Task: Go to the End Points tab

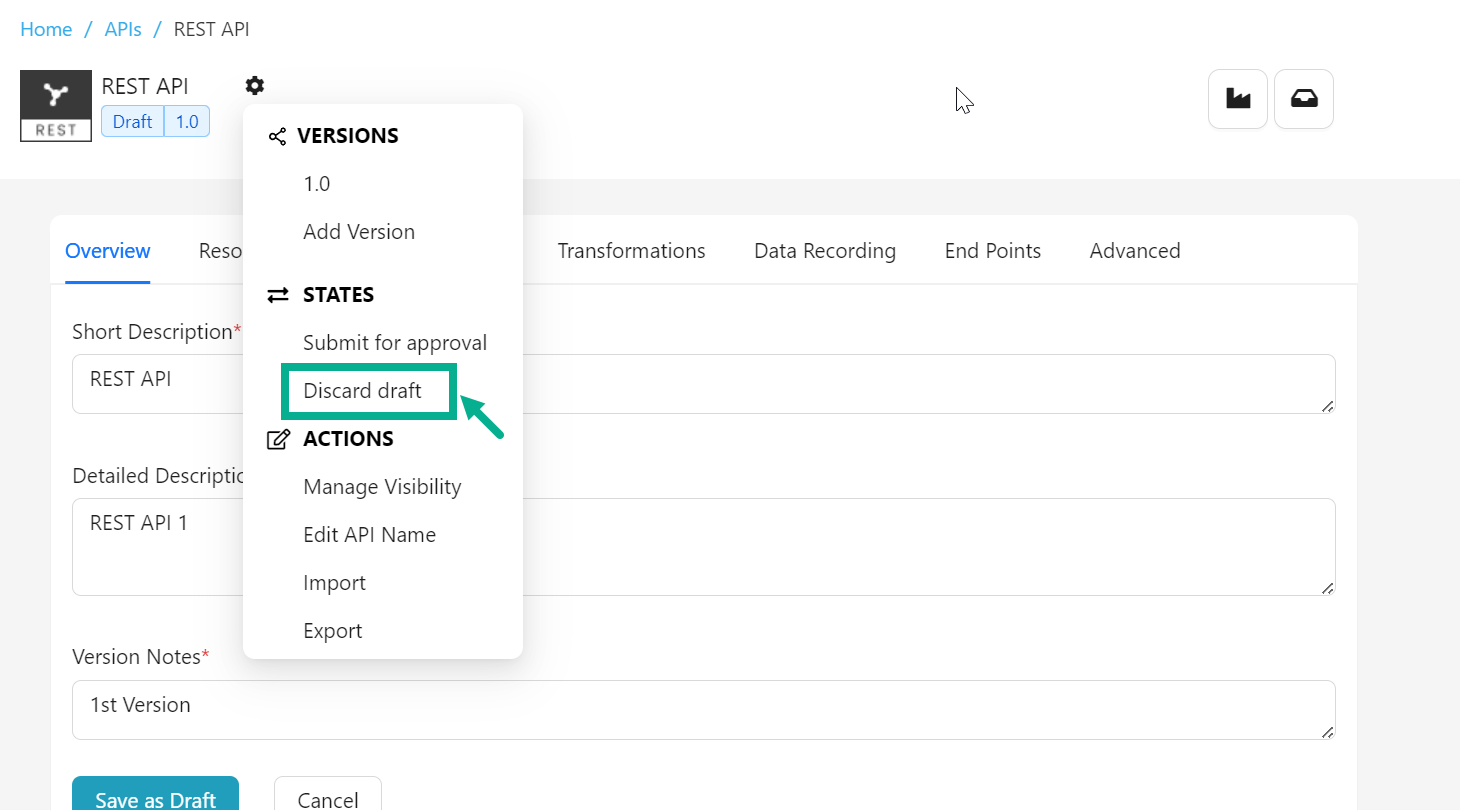Action: 993,251
